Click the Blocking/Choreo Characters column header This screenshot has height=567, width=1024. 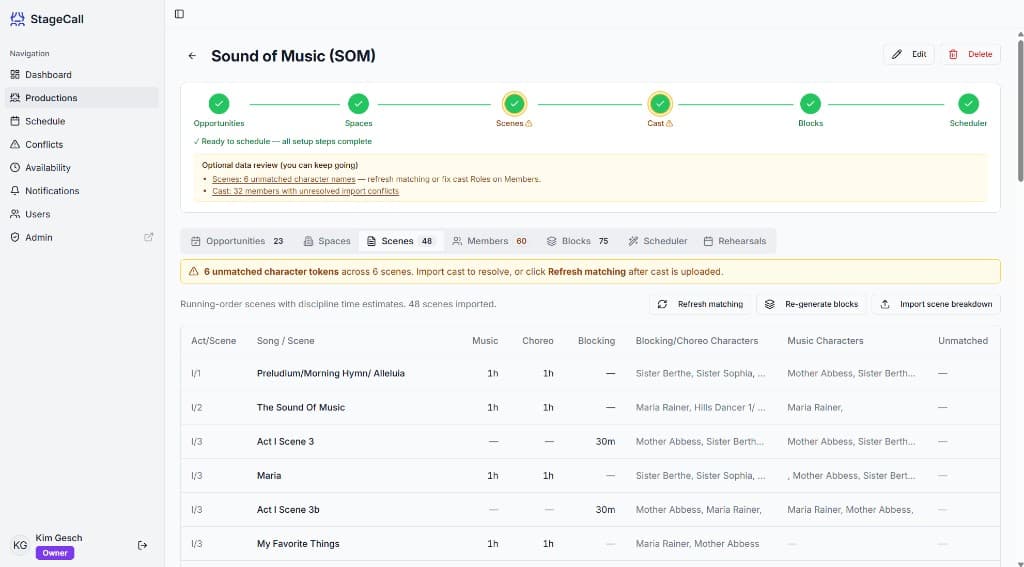click(697, 341)
